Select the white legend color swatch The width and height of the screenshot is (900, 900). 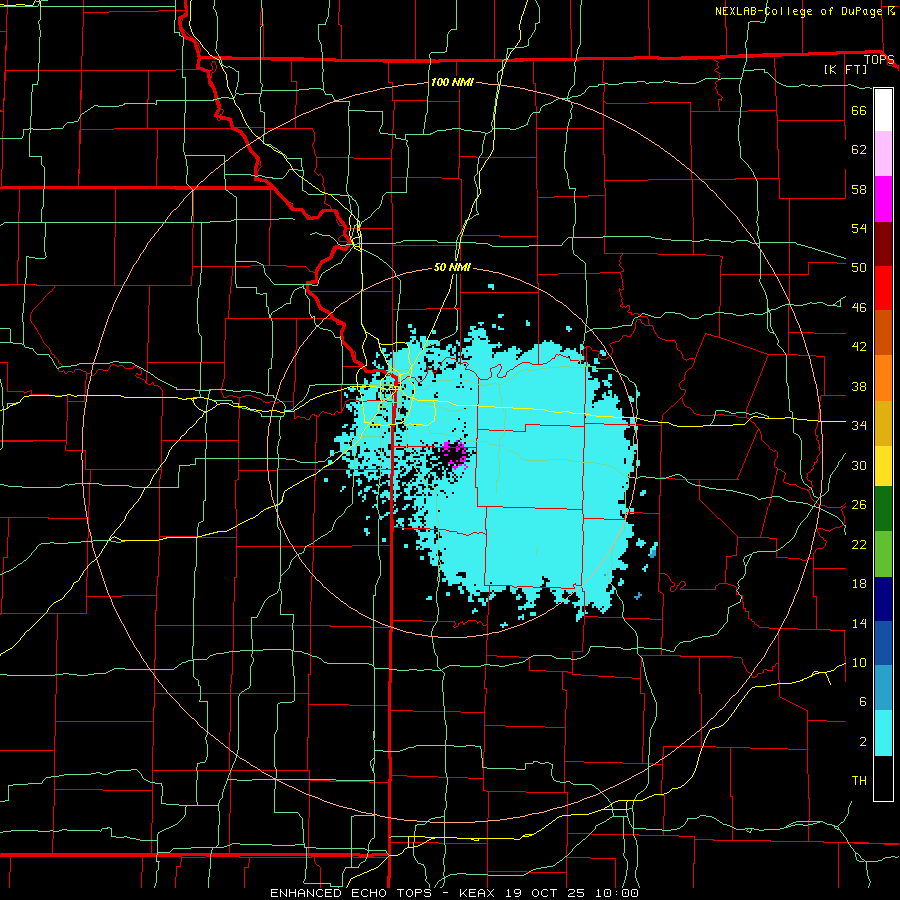point(883,110)
